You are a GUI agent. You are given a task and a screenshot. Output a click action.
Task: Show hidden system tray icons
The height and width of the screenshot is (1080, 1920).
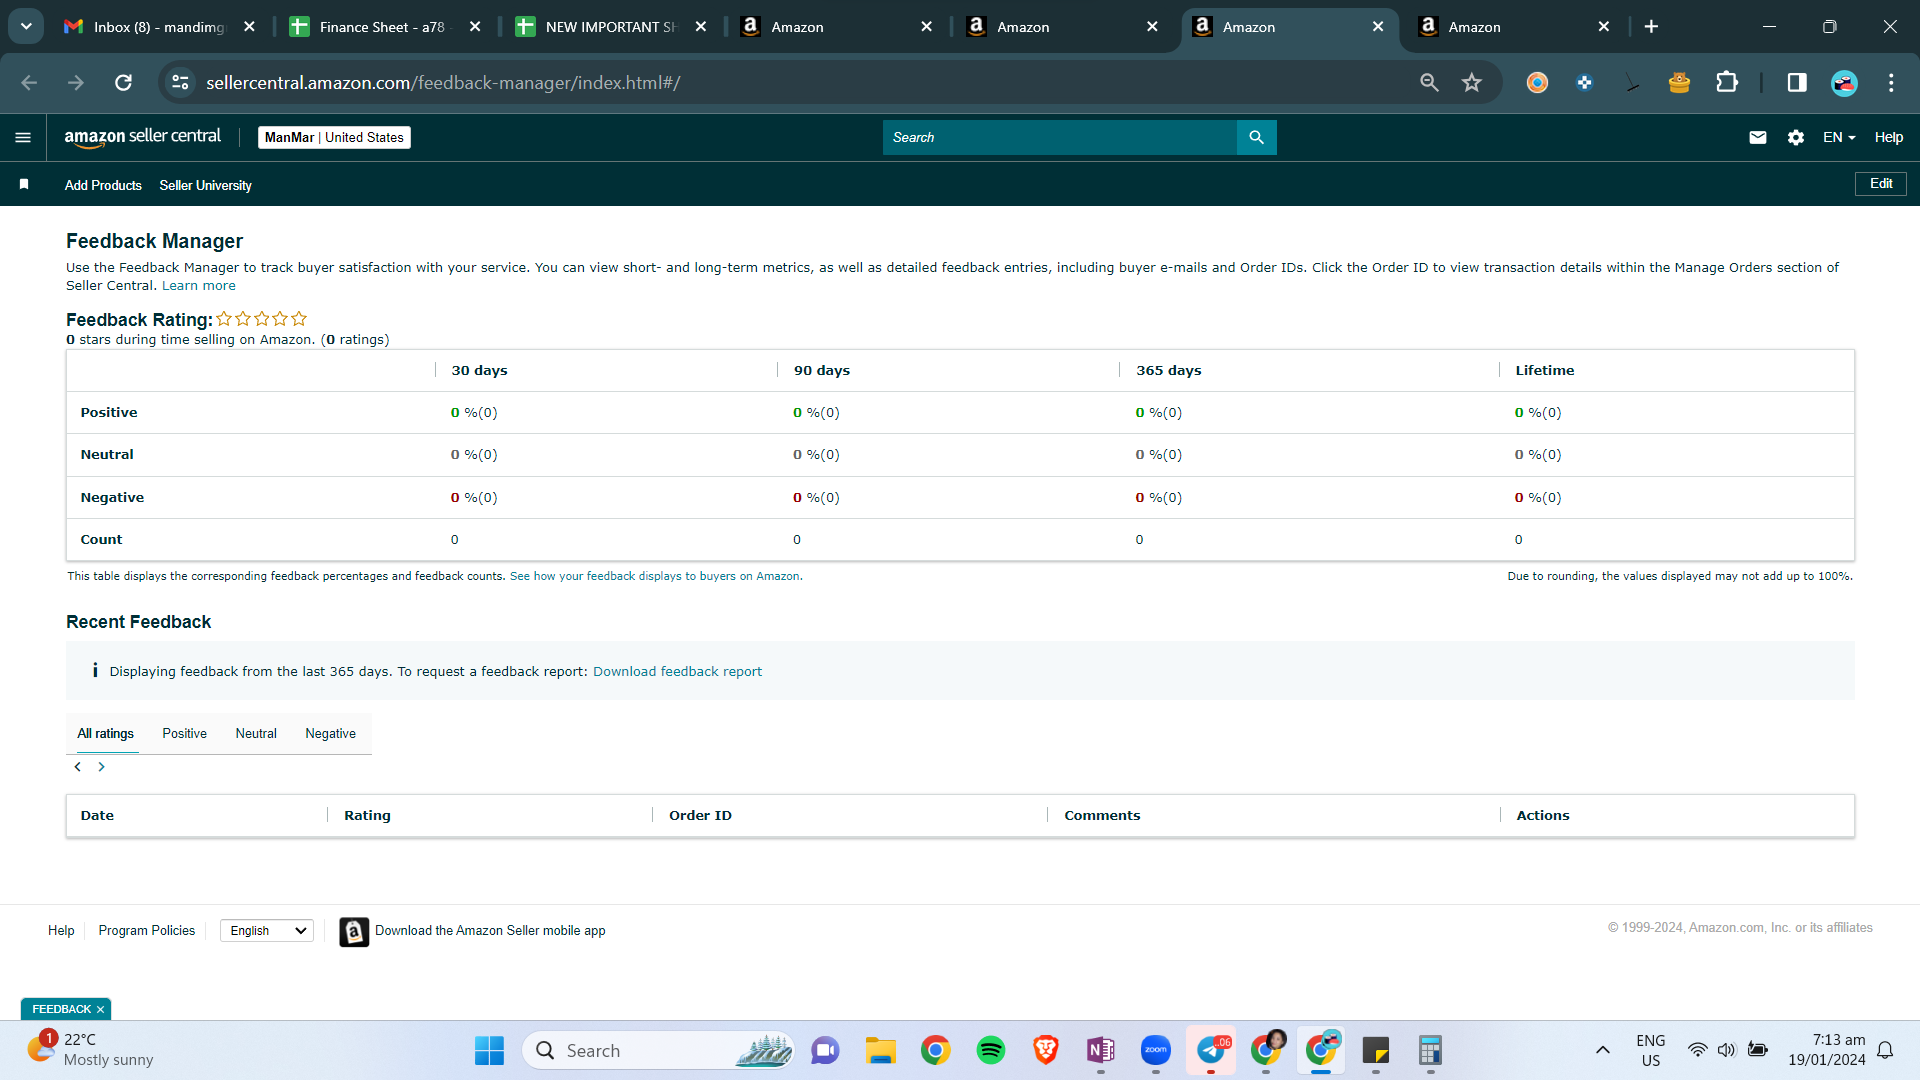[1603, 1050]
